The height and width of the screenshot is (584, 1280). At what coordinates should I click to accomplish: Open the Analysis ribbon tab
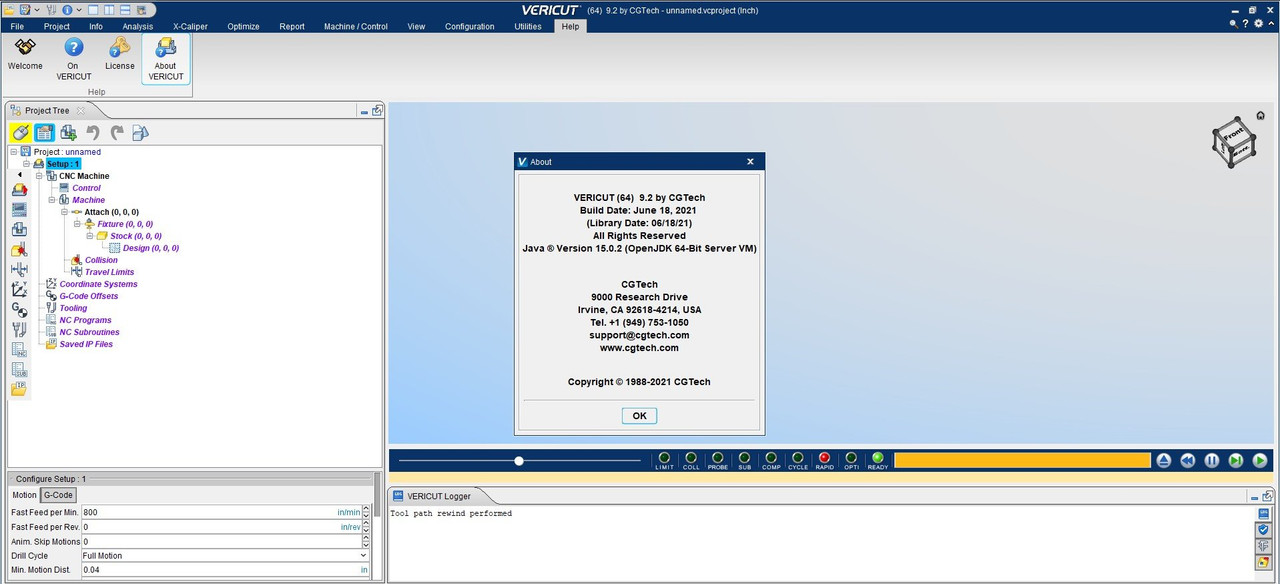[x=138, y=26]
